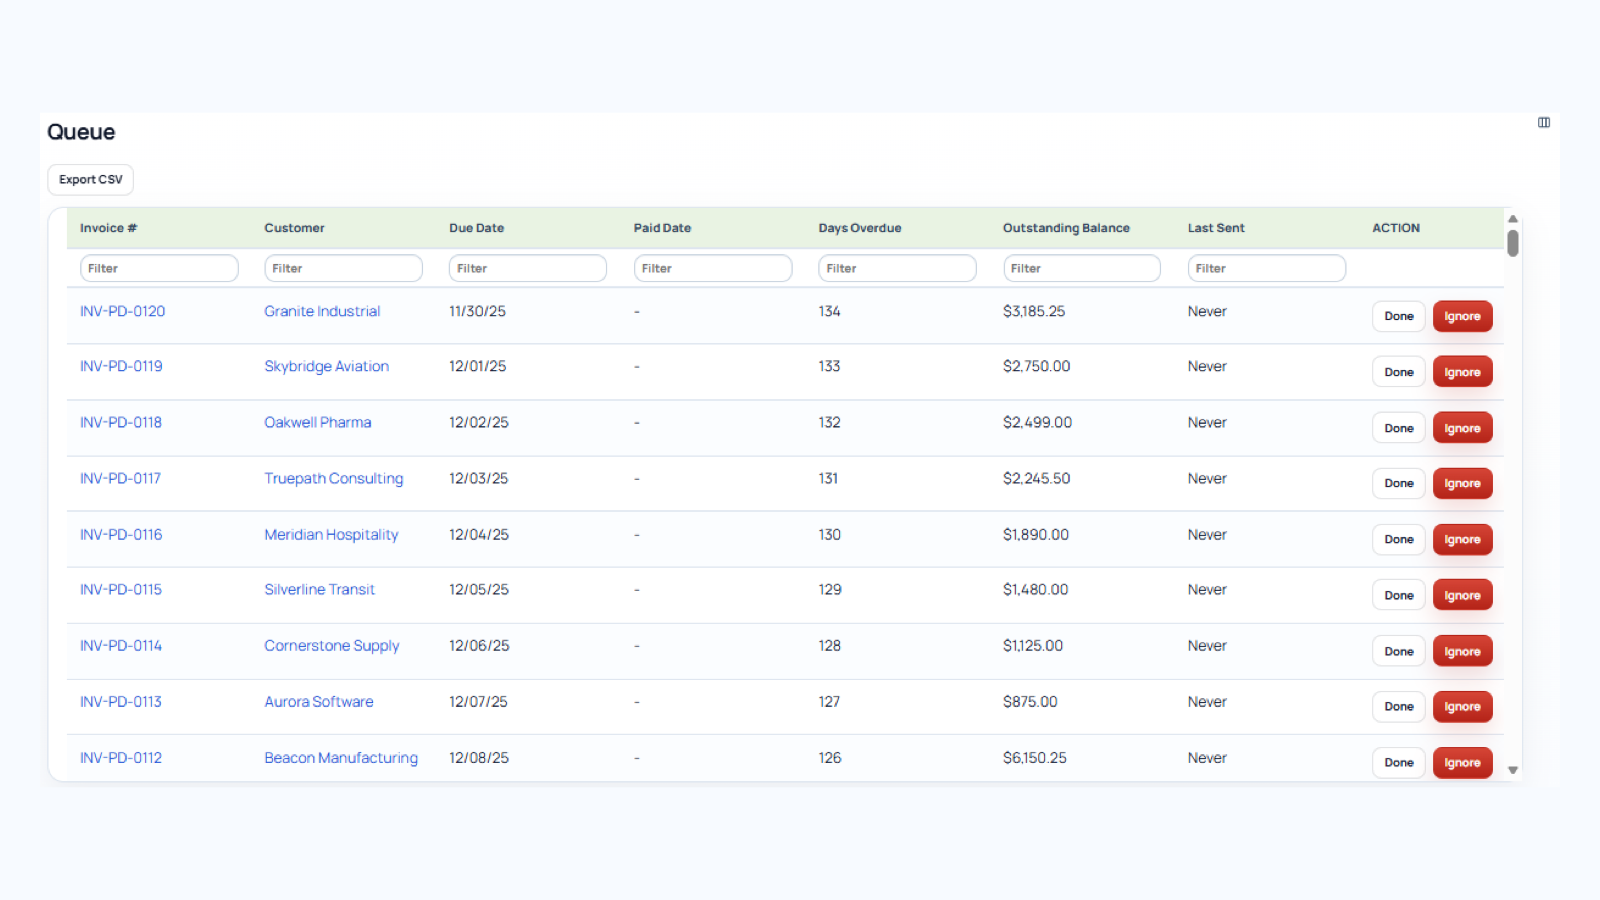Sort by Customer column header
The image size is (1600, 900).
click(294, 228)
